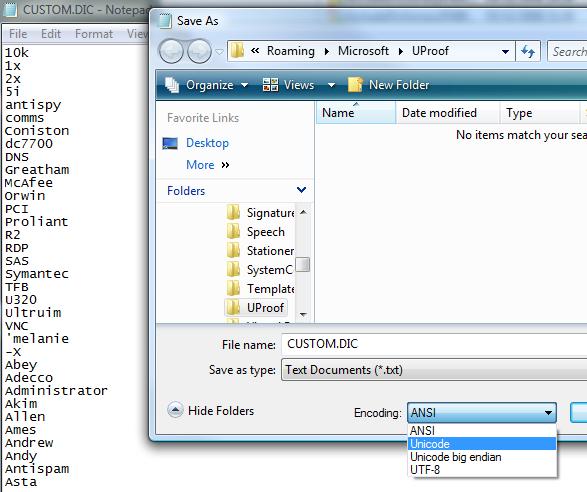The height and width of the screenshot is (492, 587).
Task: Sort by the Name column header
Action: pos(356,113)
